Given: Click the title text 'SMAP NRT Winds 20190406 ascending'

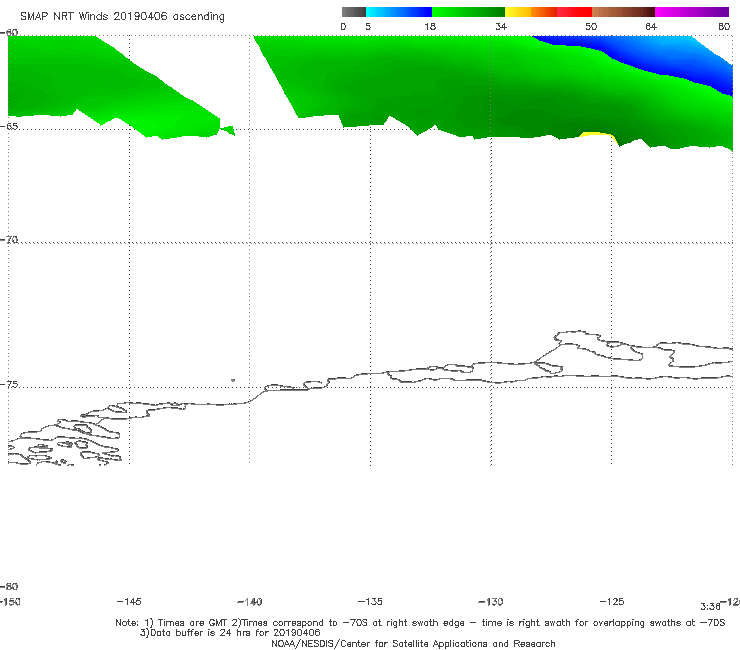Looking at the screenshot, I should point(122,17).
